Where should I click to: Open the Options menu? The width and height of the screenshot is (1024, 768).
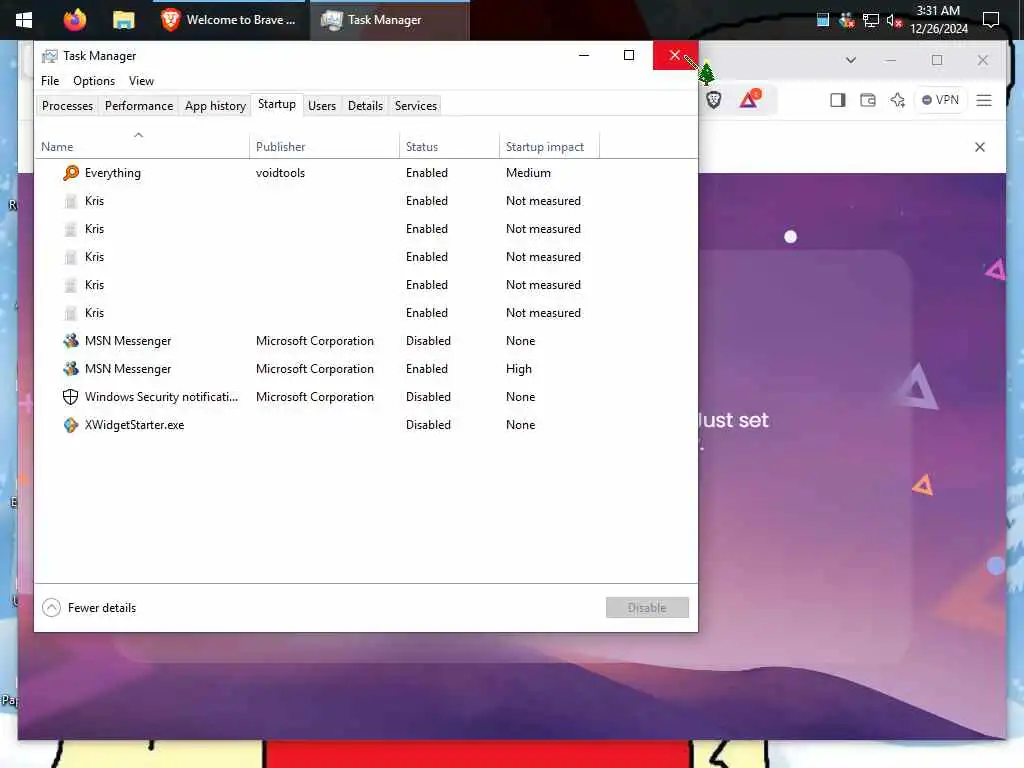click(x=93, y=80)
